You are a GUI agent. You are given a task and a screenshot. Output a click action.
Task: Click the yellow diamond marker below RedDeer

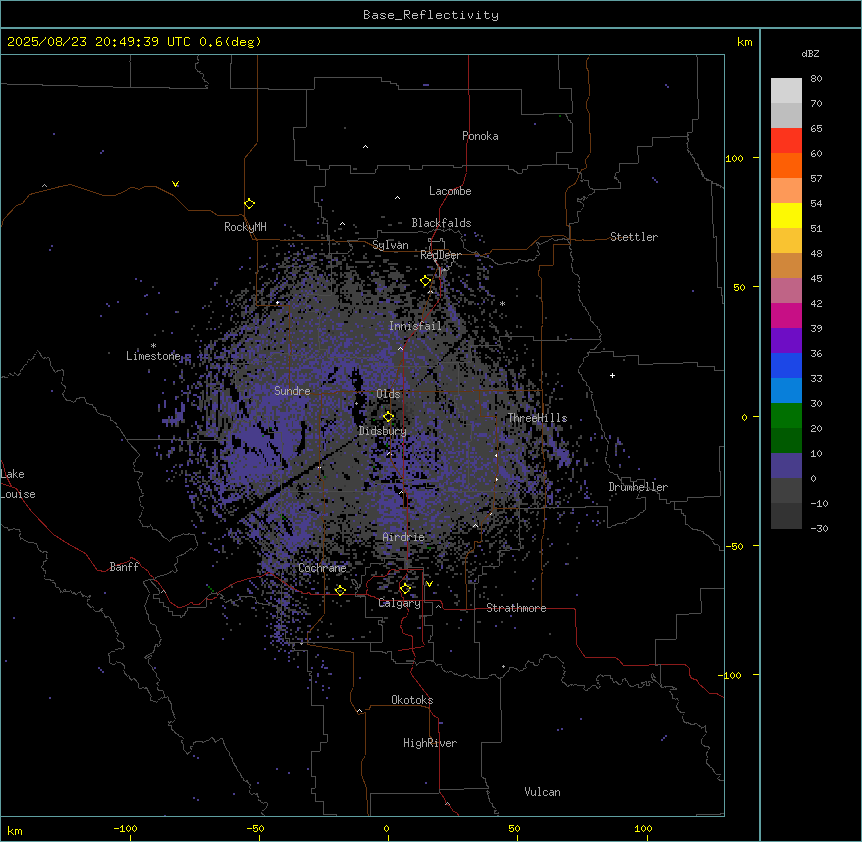point(426,281)
